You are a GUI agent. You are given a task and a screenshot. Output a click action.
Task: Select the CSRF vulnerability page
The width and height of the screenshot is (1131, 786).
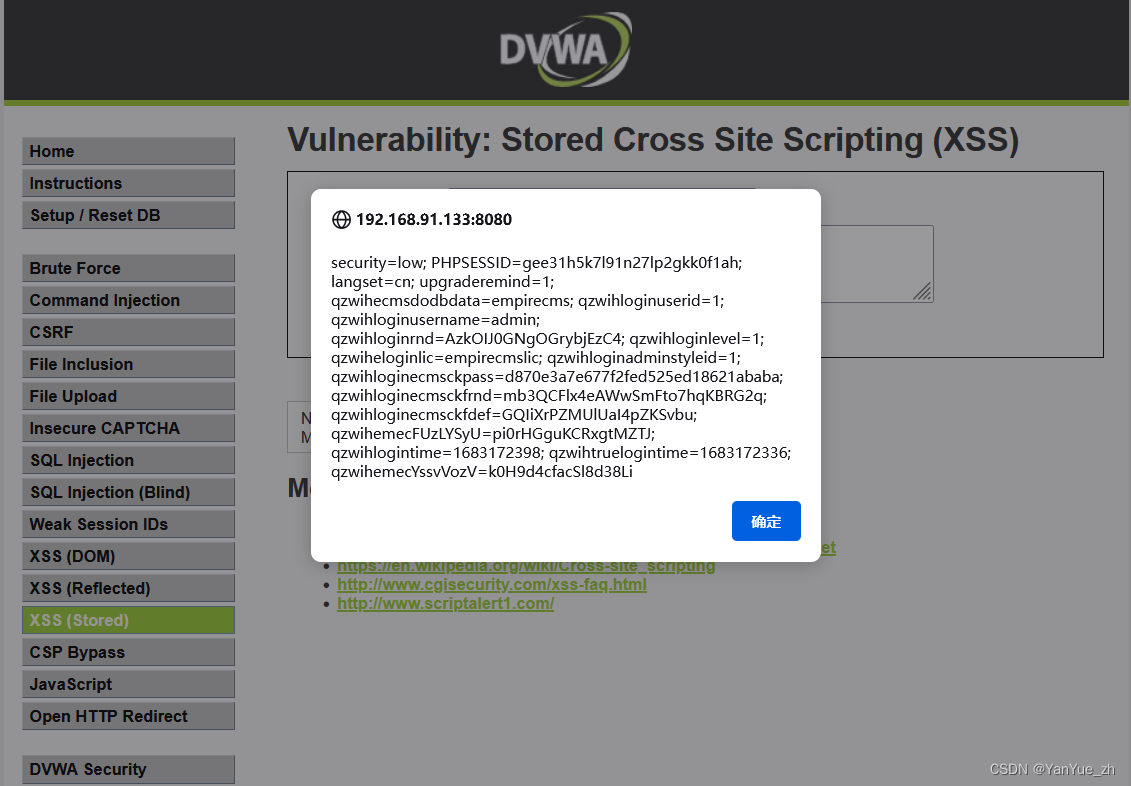pos(128,332)
